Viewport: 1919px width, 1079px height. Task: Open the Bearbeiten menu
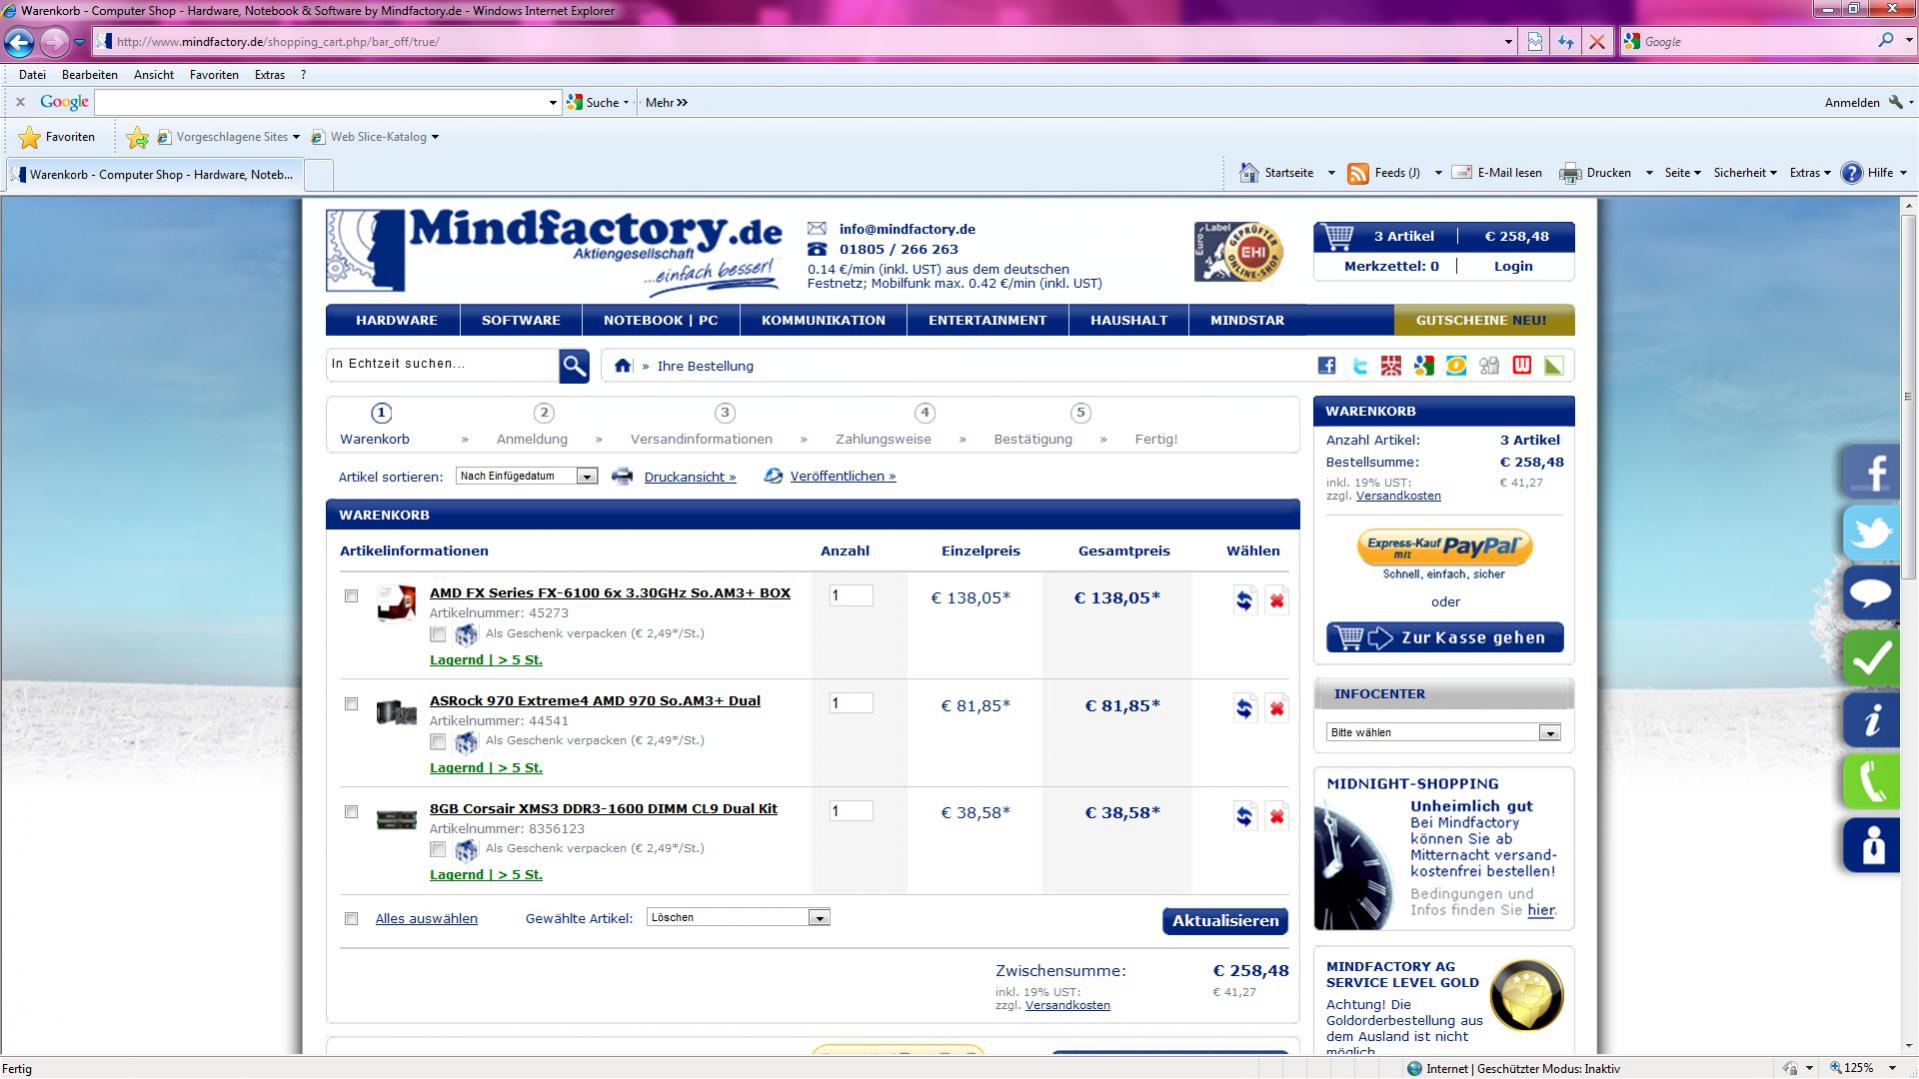tap(89, 75)
